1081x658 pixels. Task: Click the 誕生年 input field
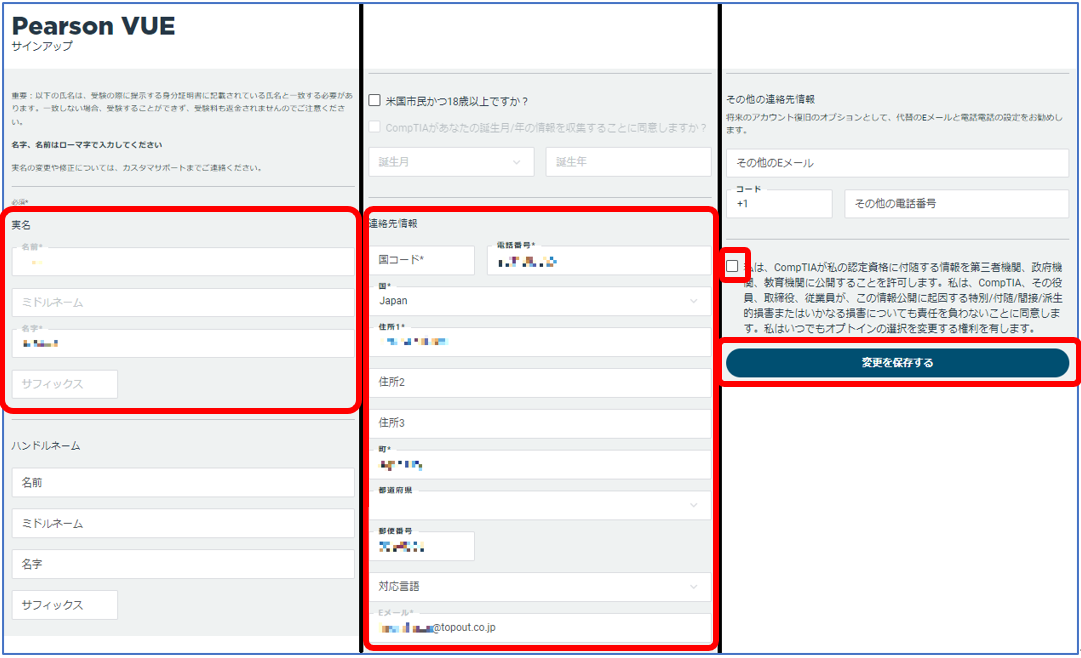(628, 162)
